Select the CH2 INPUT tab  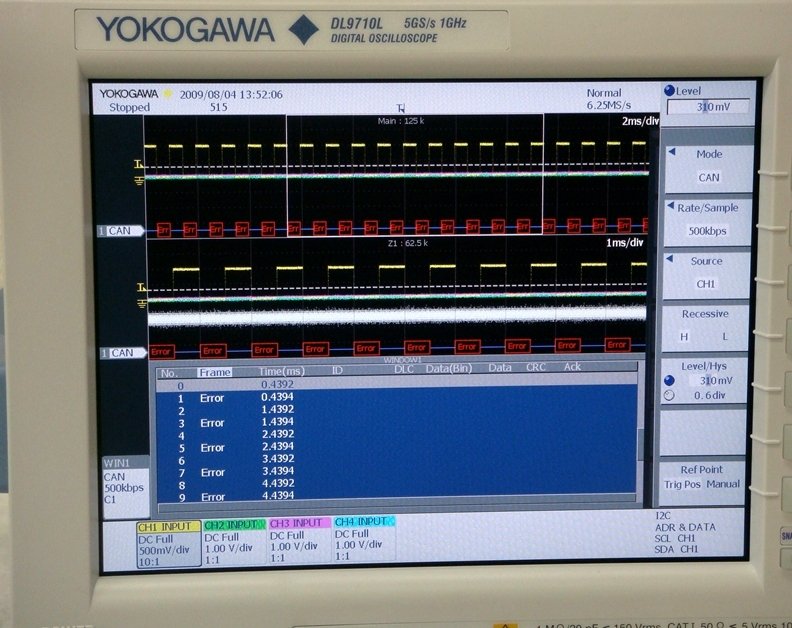pos(234,525)
